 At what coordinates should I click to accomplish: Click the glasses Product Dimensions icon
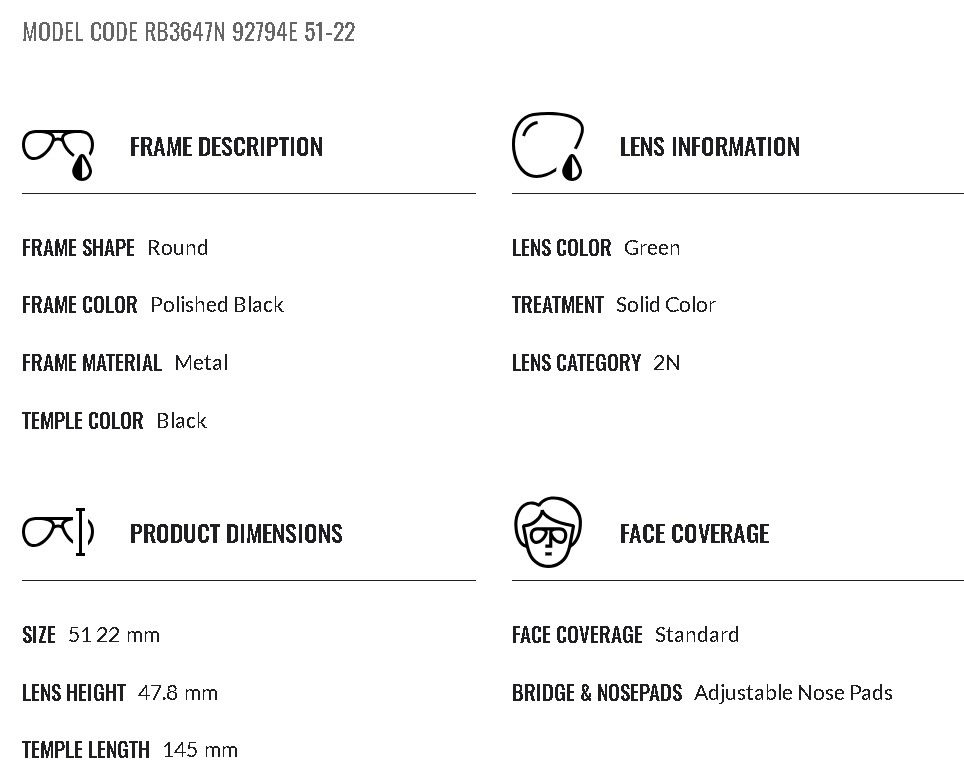coord(58,532)
